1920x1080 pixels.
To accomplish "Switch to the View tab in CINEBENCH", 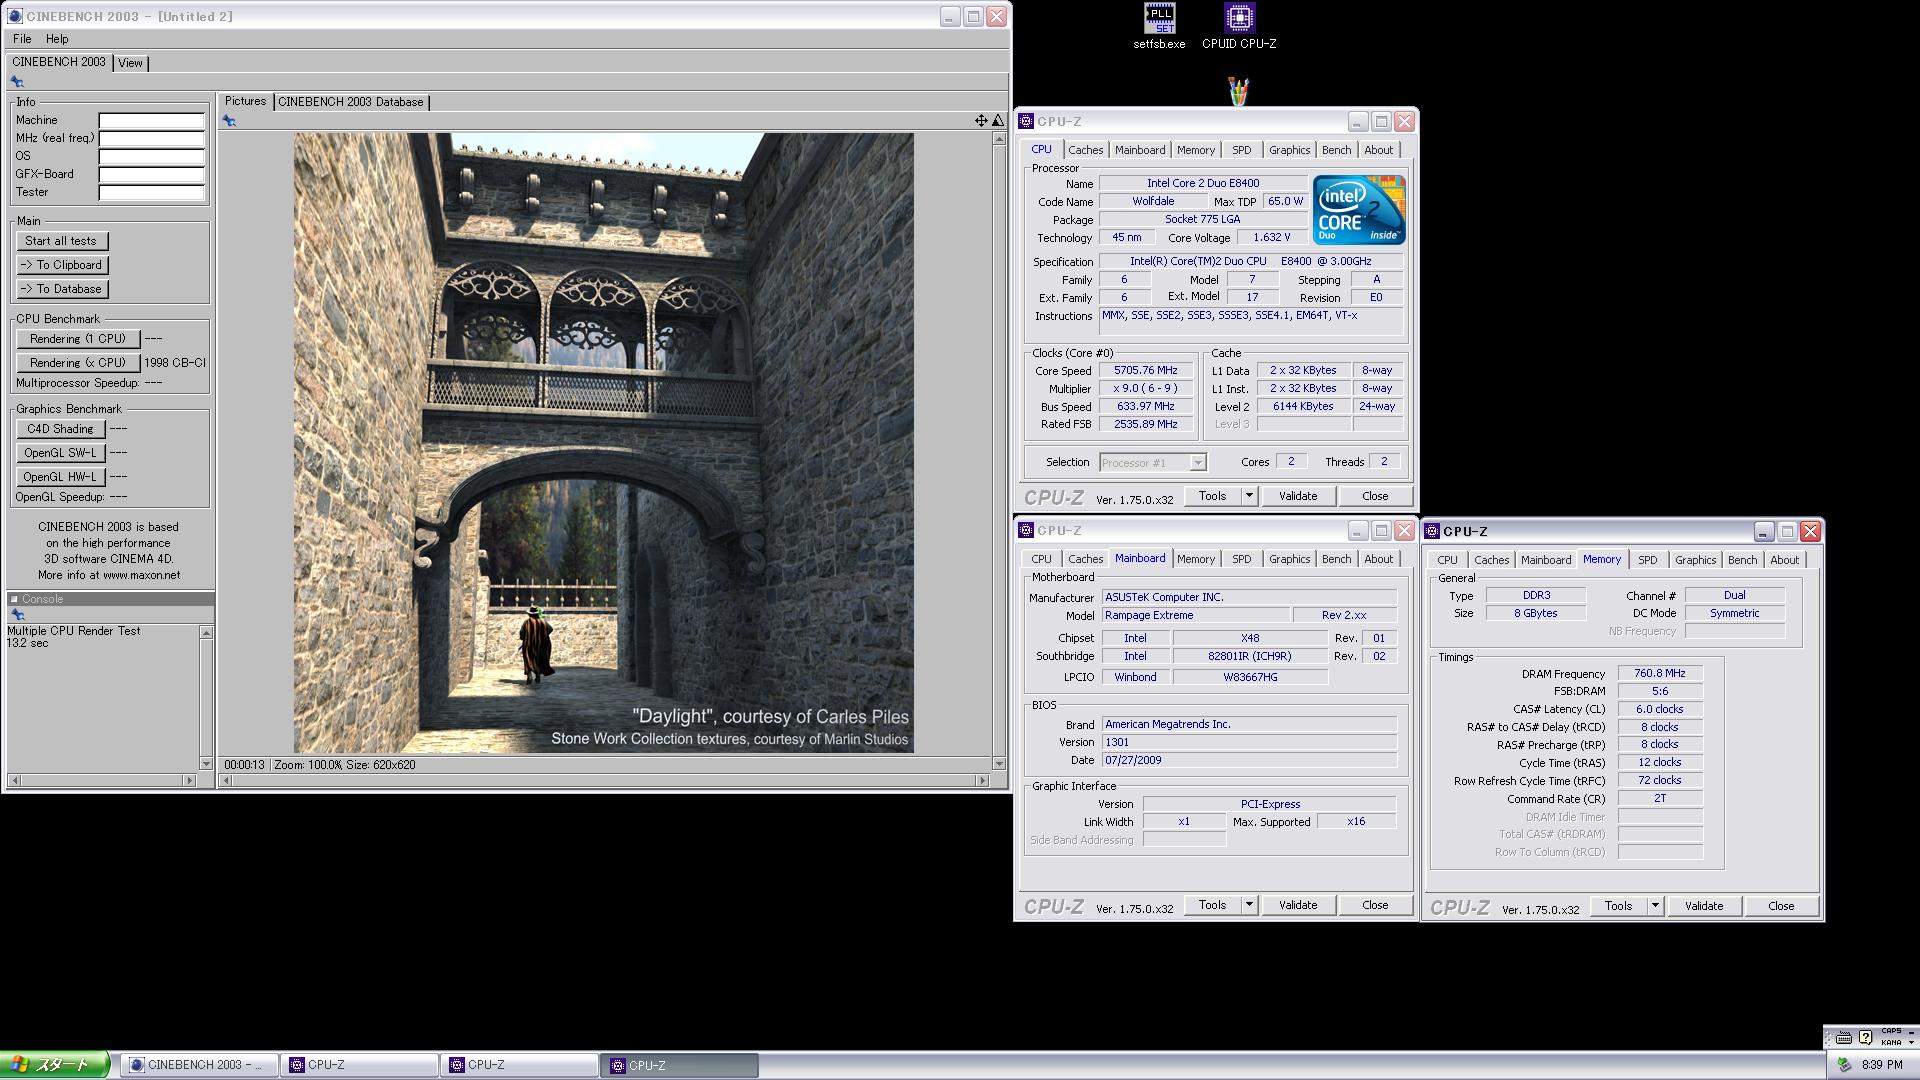I will (130, 63).
